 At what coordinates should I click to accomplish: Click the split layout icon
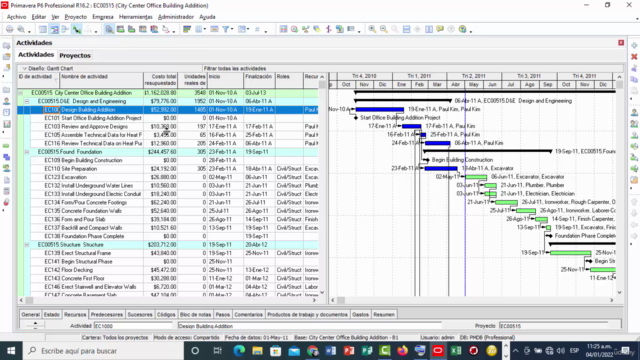pos(429,29)
